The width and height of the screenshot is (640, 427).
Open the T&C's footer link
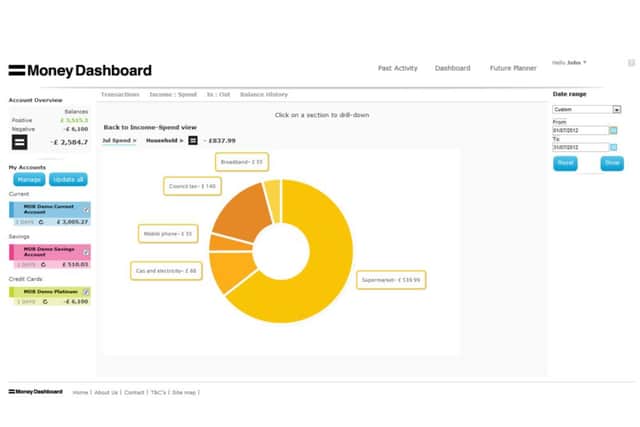point(158,392)
